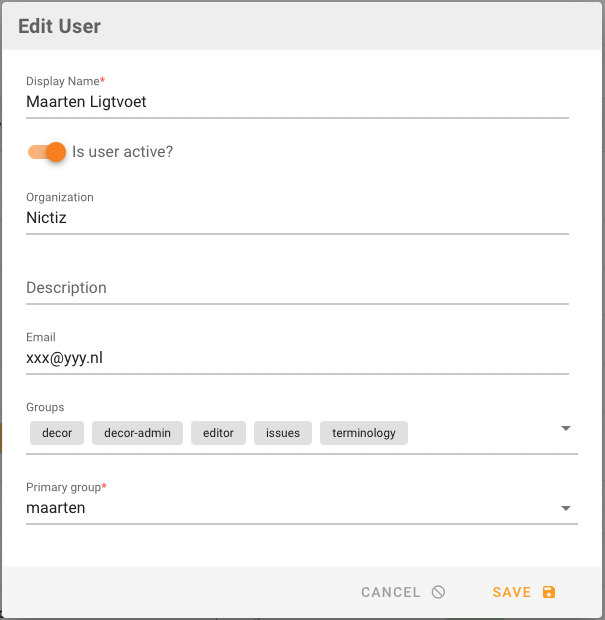The width and height of the screenshot is (605, 620).
Task: Select the 'issues' group chip
Action: coord(283,433)
